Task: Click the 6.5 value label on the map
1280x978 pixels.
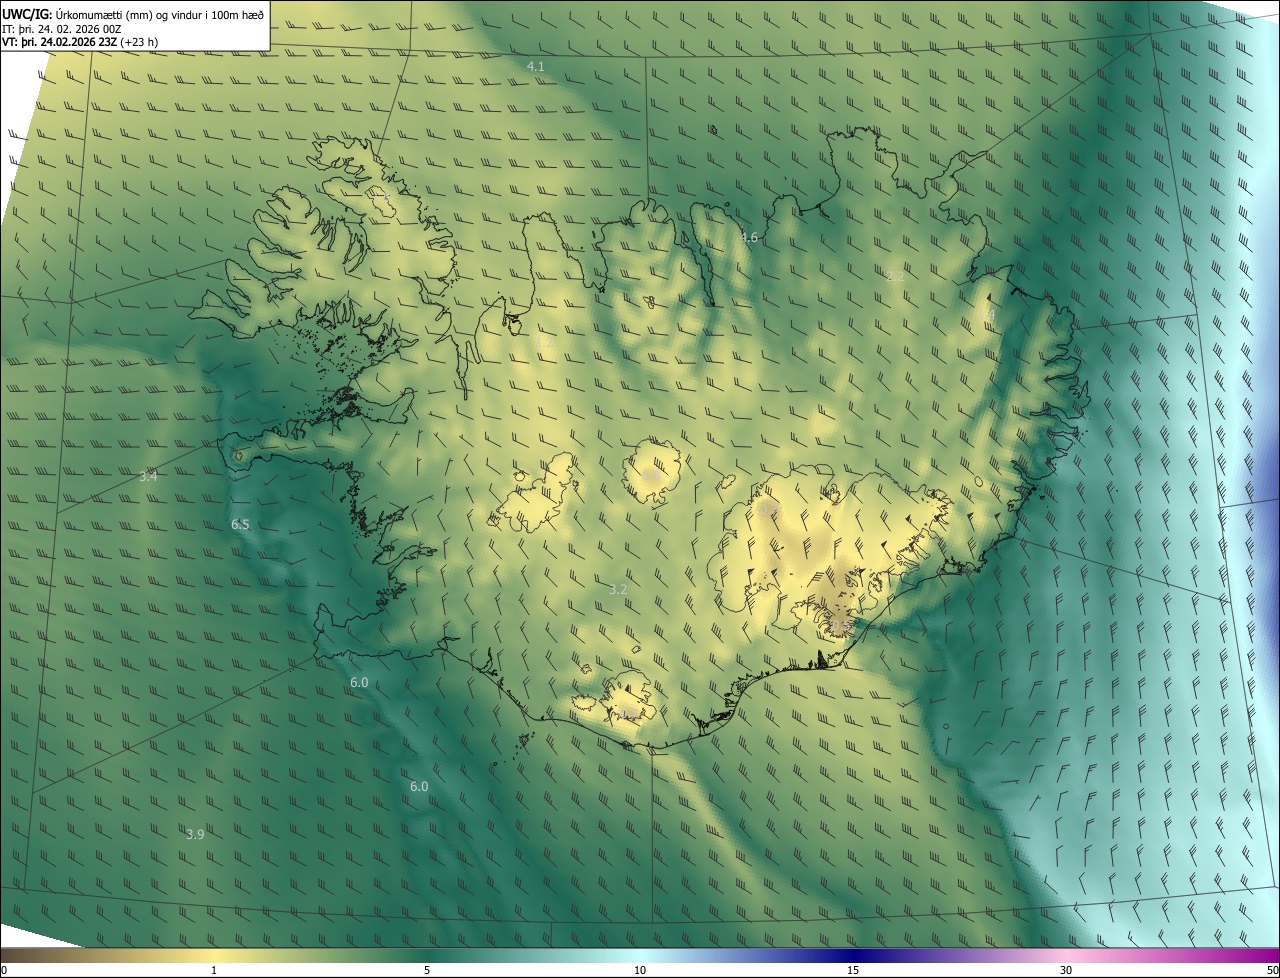Action: point(240,524)
